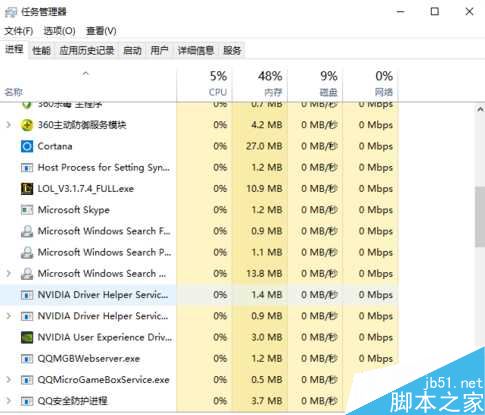Expand the QQMicroGameBoxService.exe group

click(x=9, y=380)
